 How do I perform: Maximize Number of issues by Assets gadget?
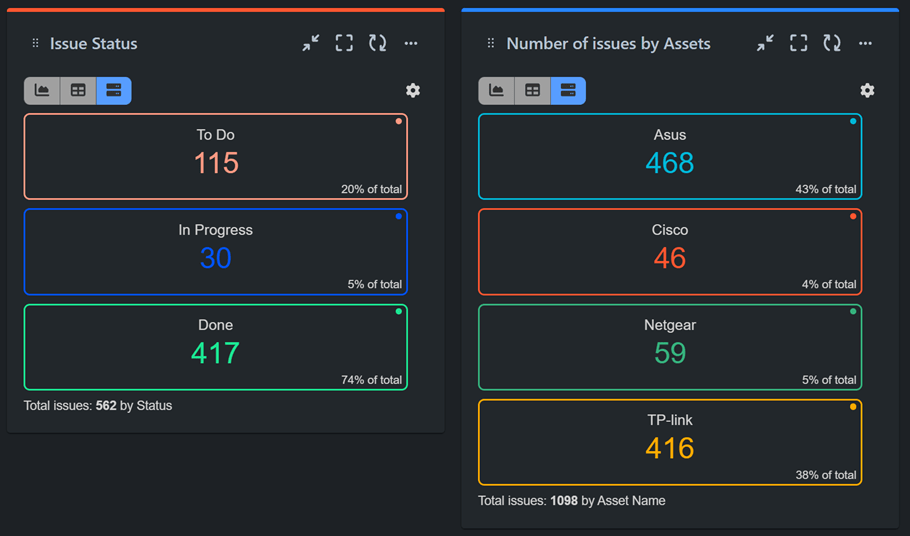pyautogui.click(x=798, y=43)
